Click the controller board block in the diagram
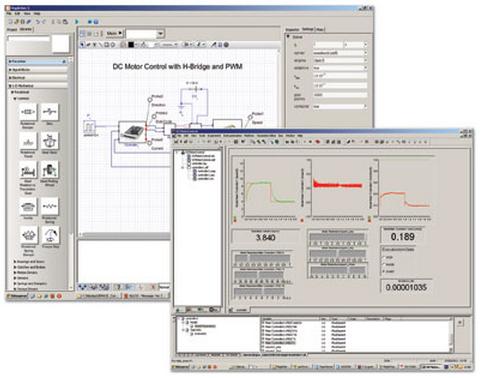 tap(132, 132)
